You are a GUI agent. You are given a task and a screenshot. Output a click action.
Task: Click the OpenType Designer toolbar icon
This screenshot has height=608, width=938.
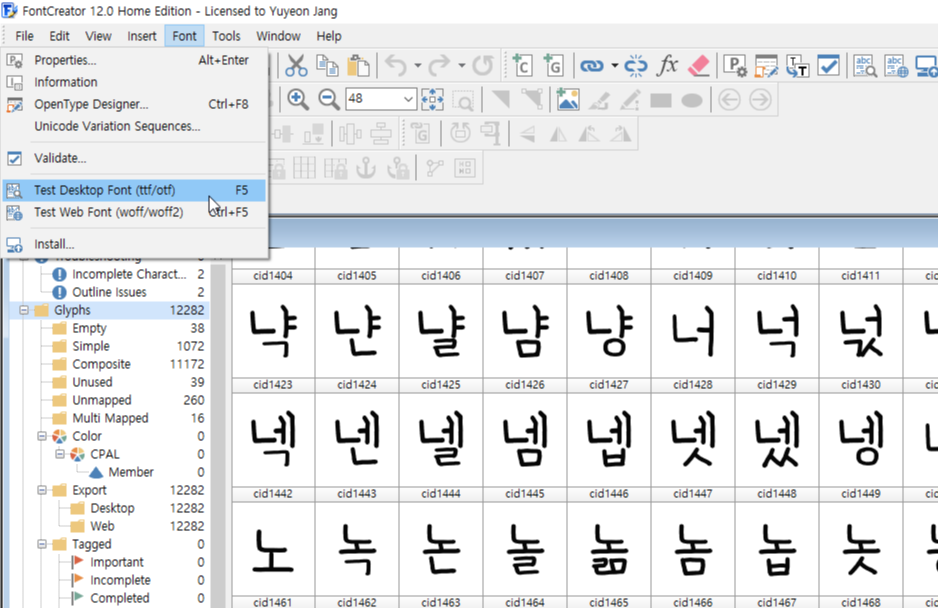tap(766, 66)
